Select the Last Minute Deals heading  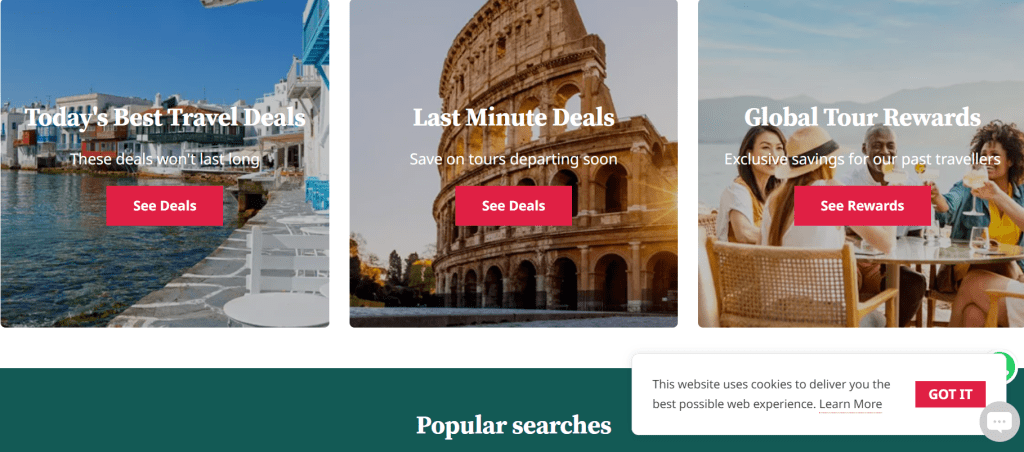coord(513,118)
